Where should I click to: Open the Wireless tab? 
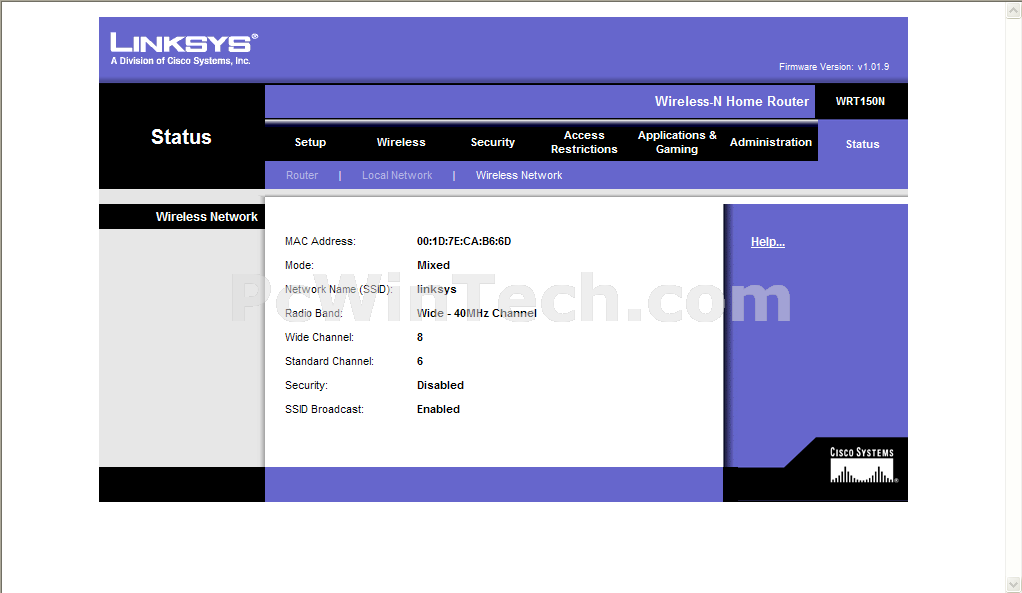point(401,142)
